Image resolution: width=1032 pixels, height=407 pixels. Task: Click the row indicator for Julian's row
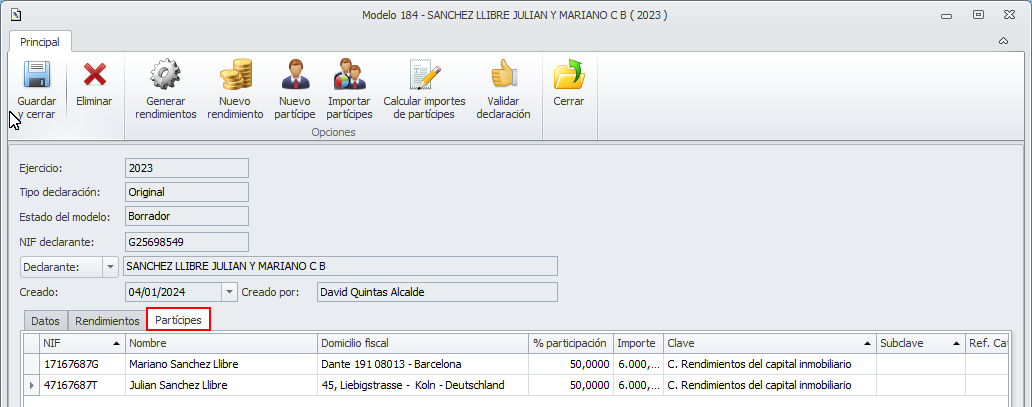pos(32,385)
